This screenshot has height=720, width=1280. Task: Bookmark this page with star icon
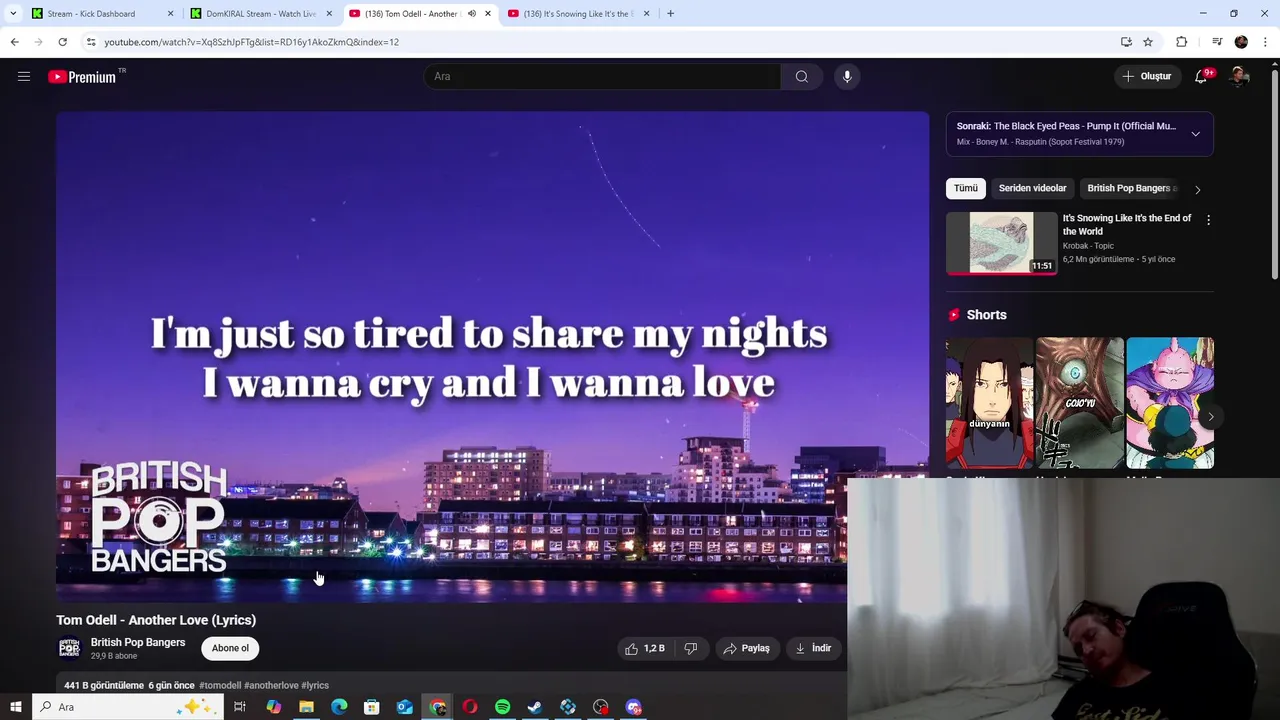tap(1148, 42)
